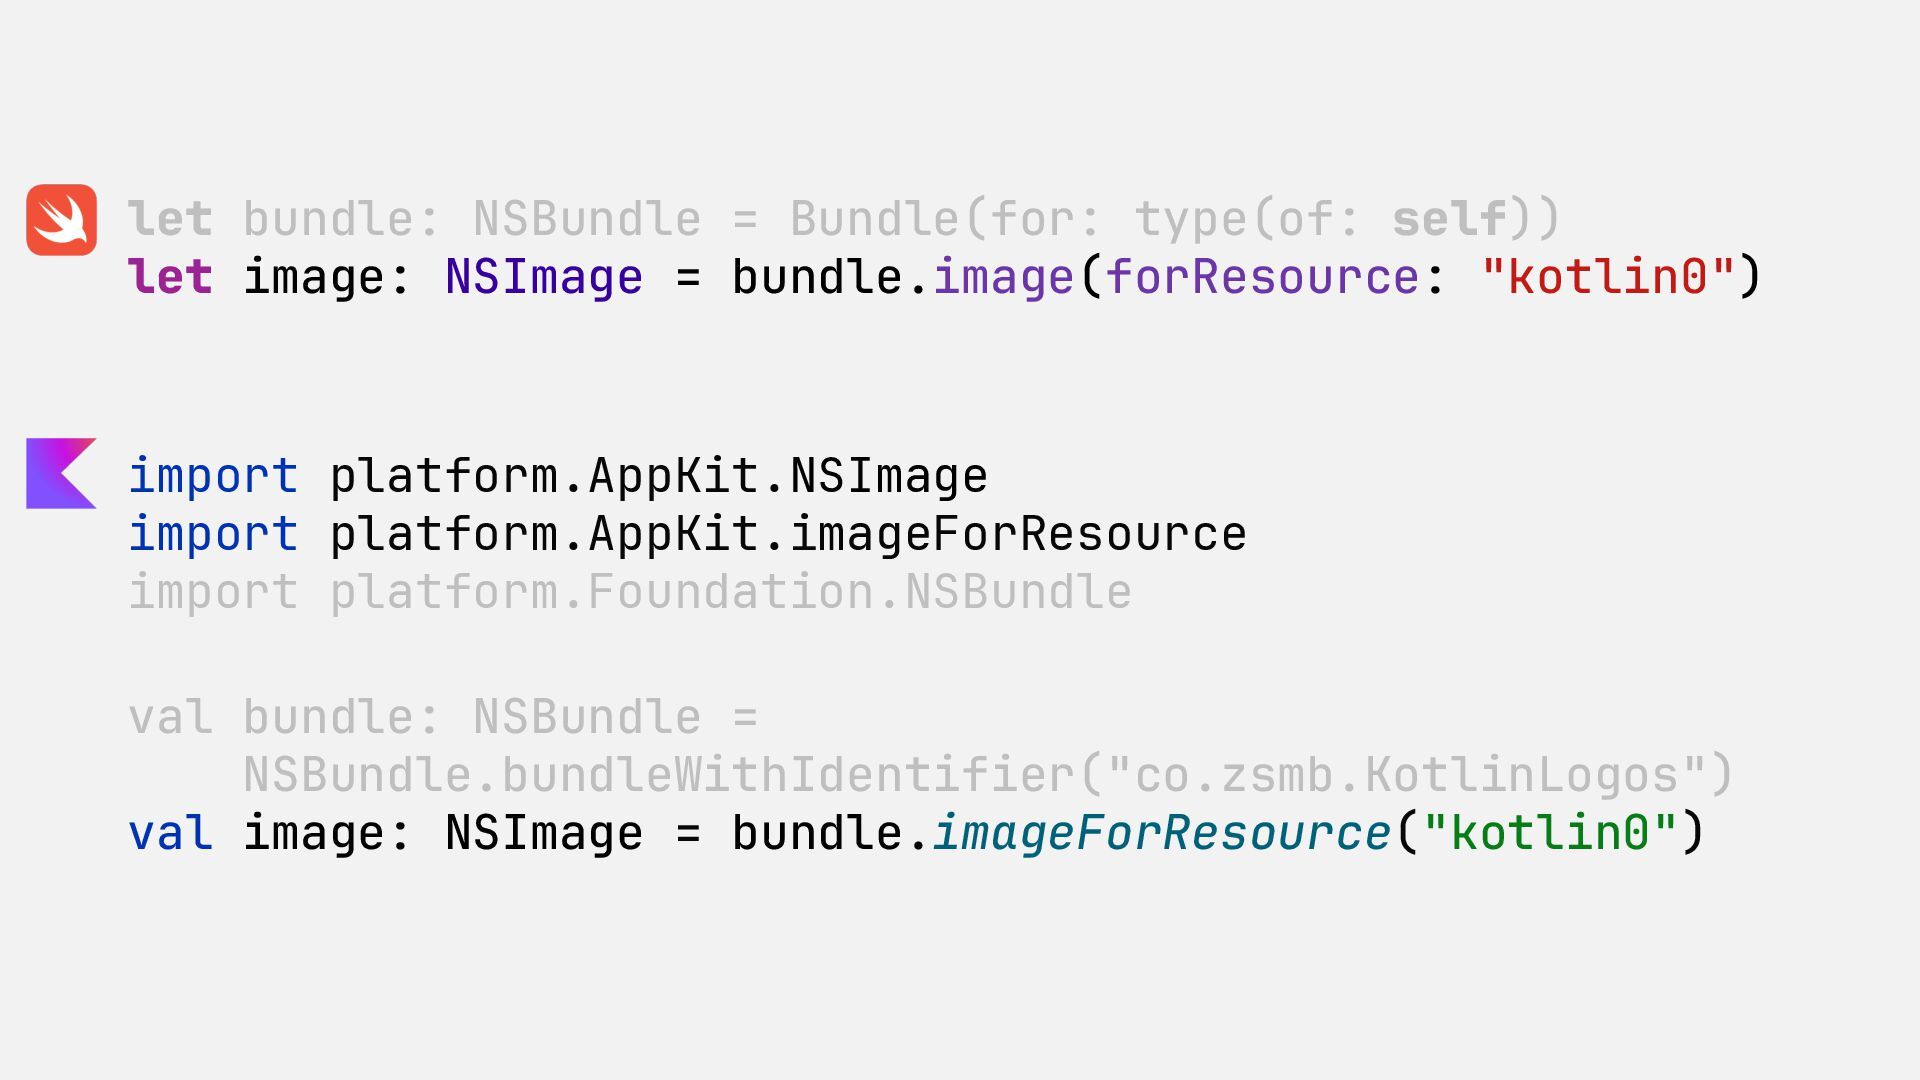Viewport: 1920px width, 1080px height.
Task: Click the bold 'let' keyword before image
Action: (x=170, y=277)
